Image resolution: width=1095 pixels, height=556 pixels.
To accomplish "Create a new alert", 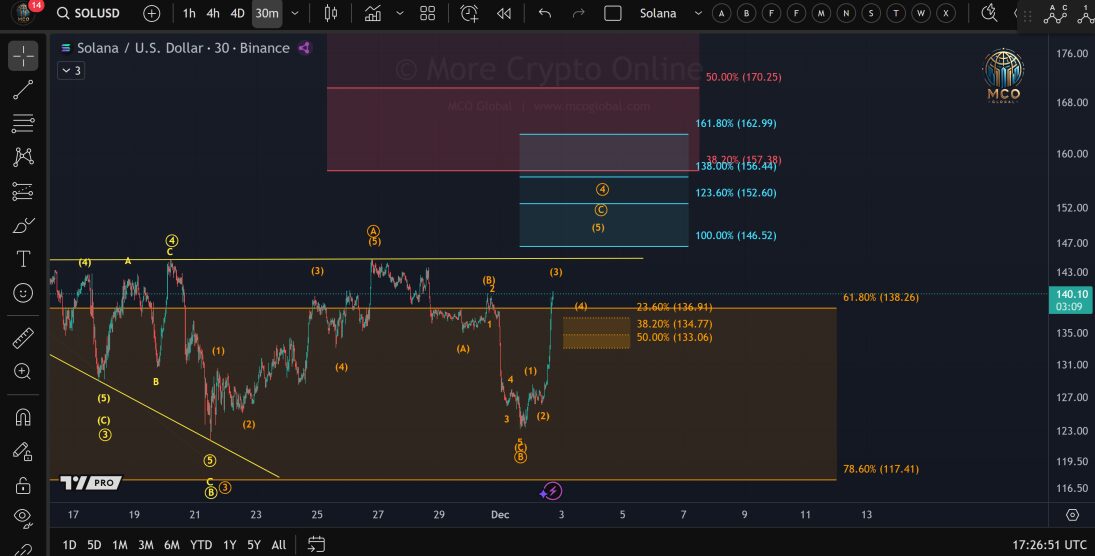I will (x=469, y=14).
